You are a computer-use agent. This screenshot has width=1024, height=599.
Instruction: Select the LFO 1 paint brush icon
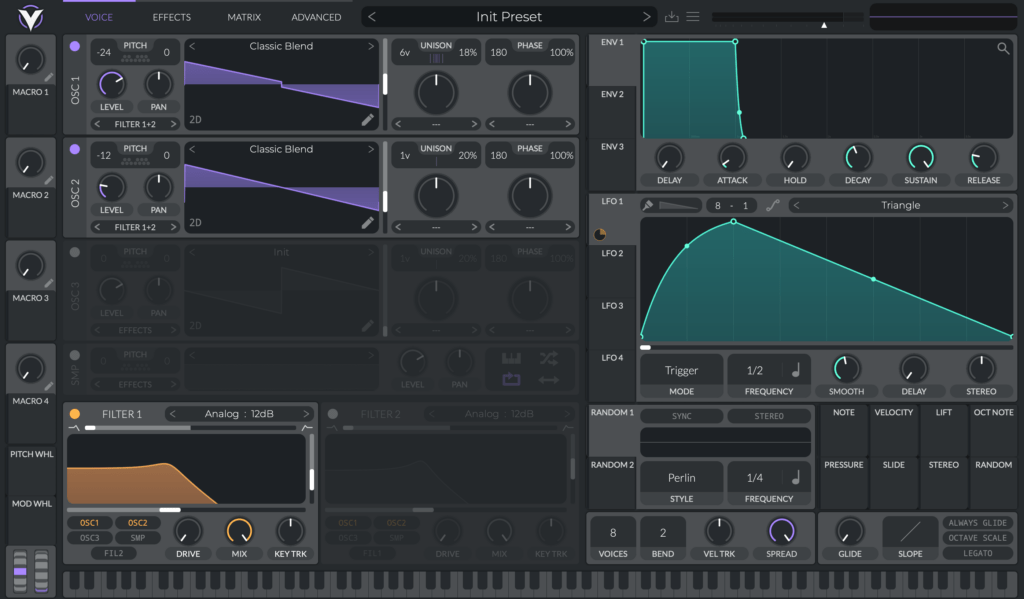coord(648,205)
